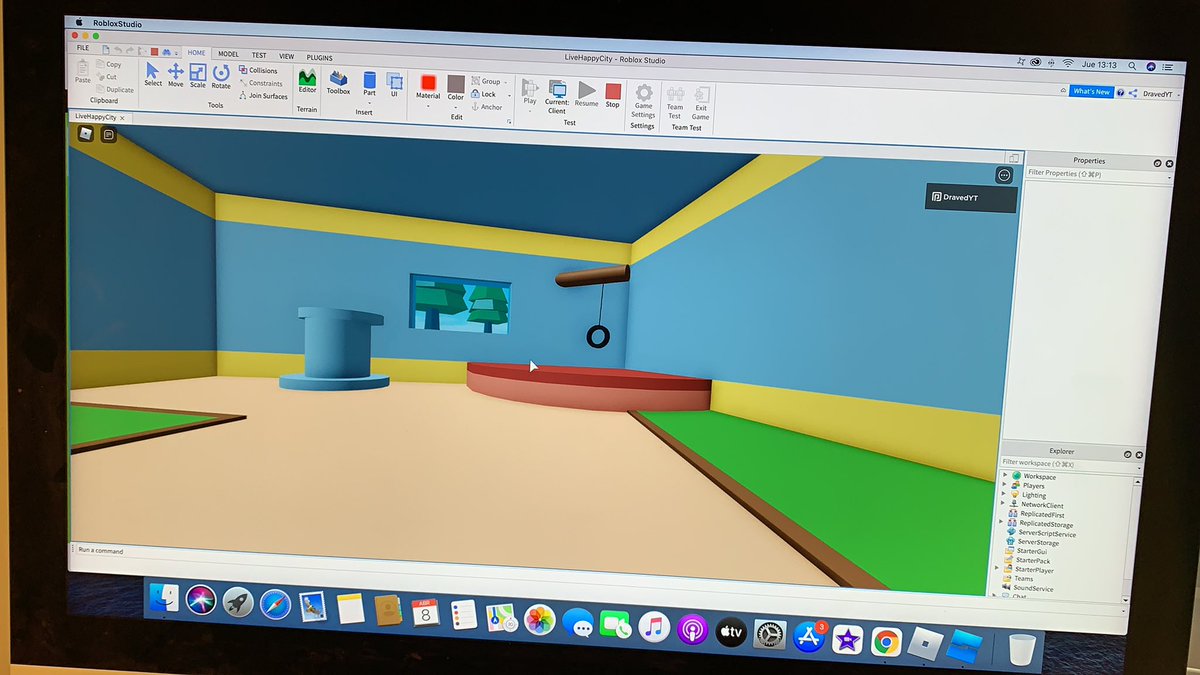Expand StarterPlayer in Explorer
Viewport: 1200px width, 675px height.
click(998, 568)
